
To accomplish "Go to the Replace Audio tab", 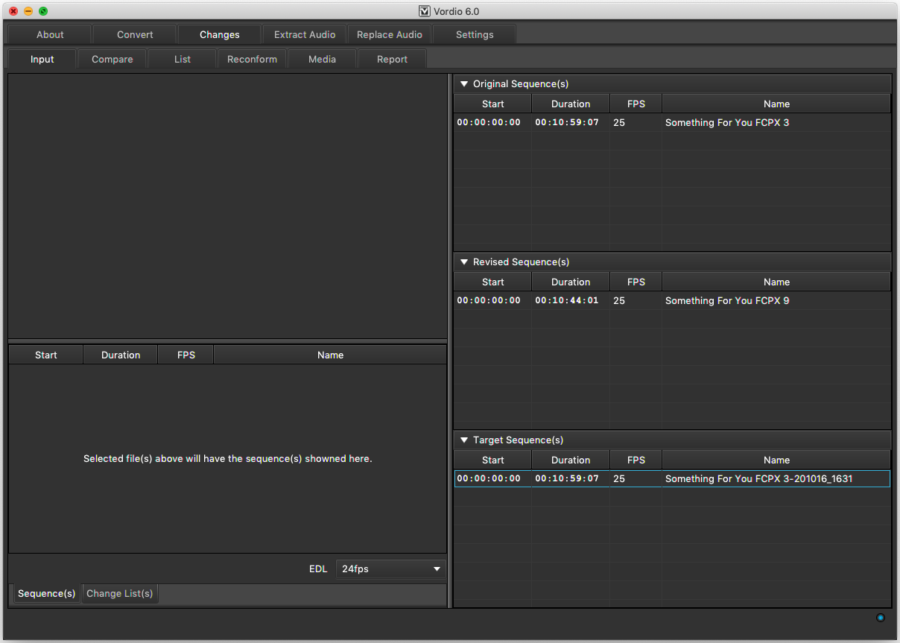I will pos(389,35).
